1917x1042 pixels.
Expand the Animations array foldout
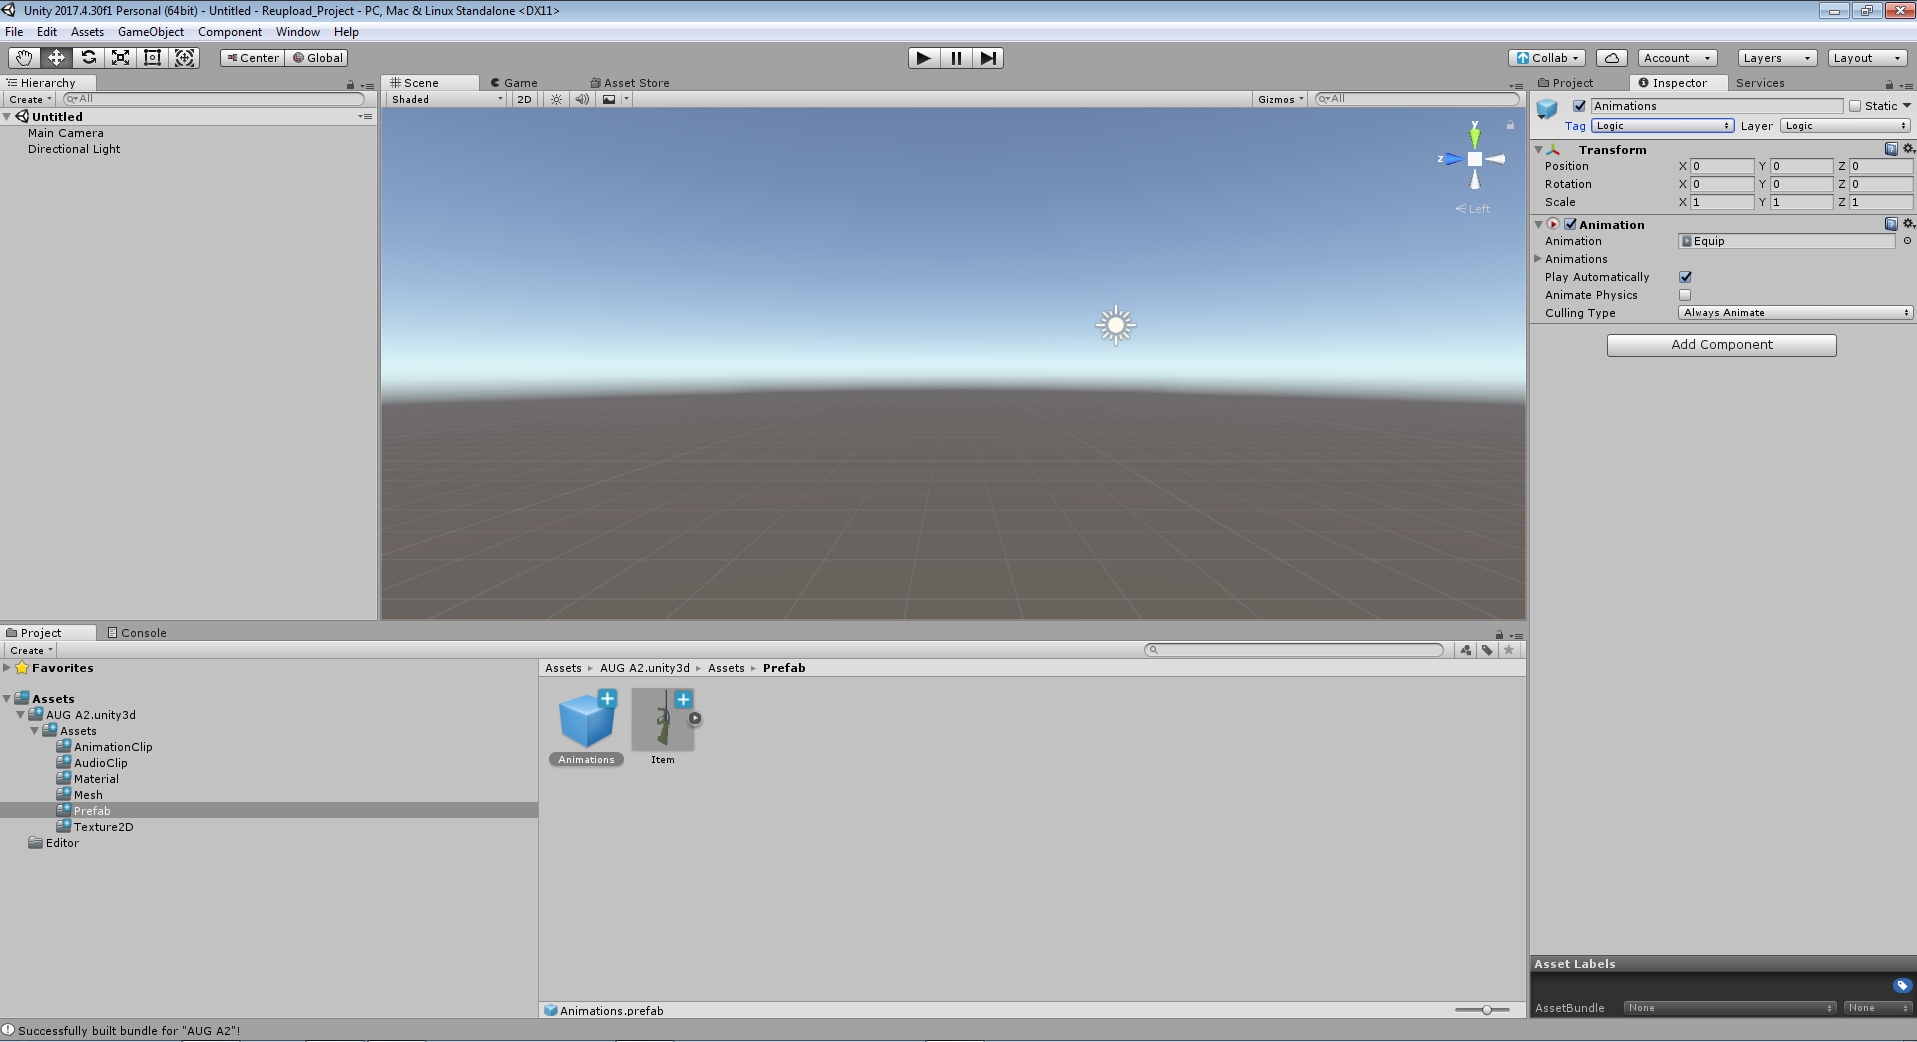(x=1539, y=259)
